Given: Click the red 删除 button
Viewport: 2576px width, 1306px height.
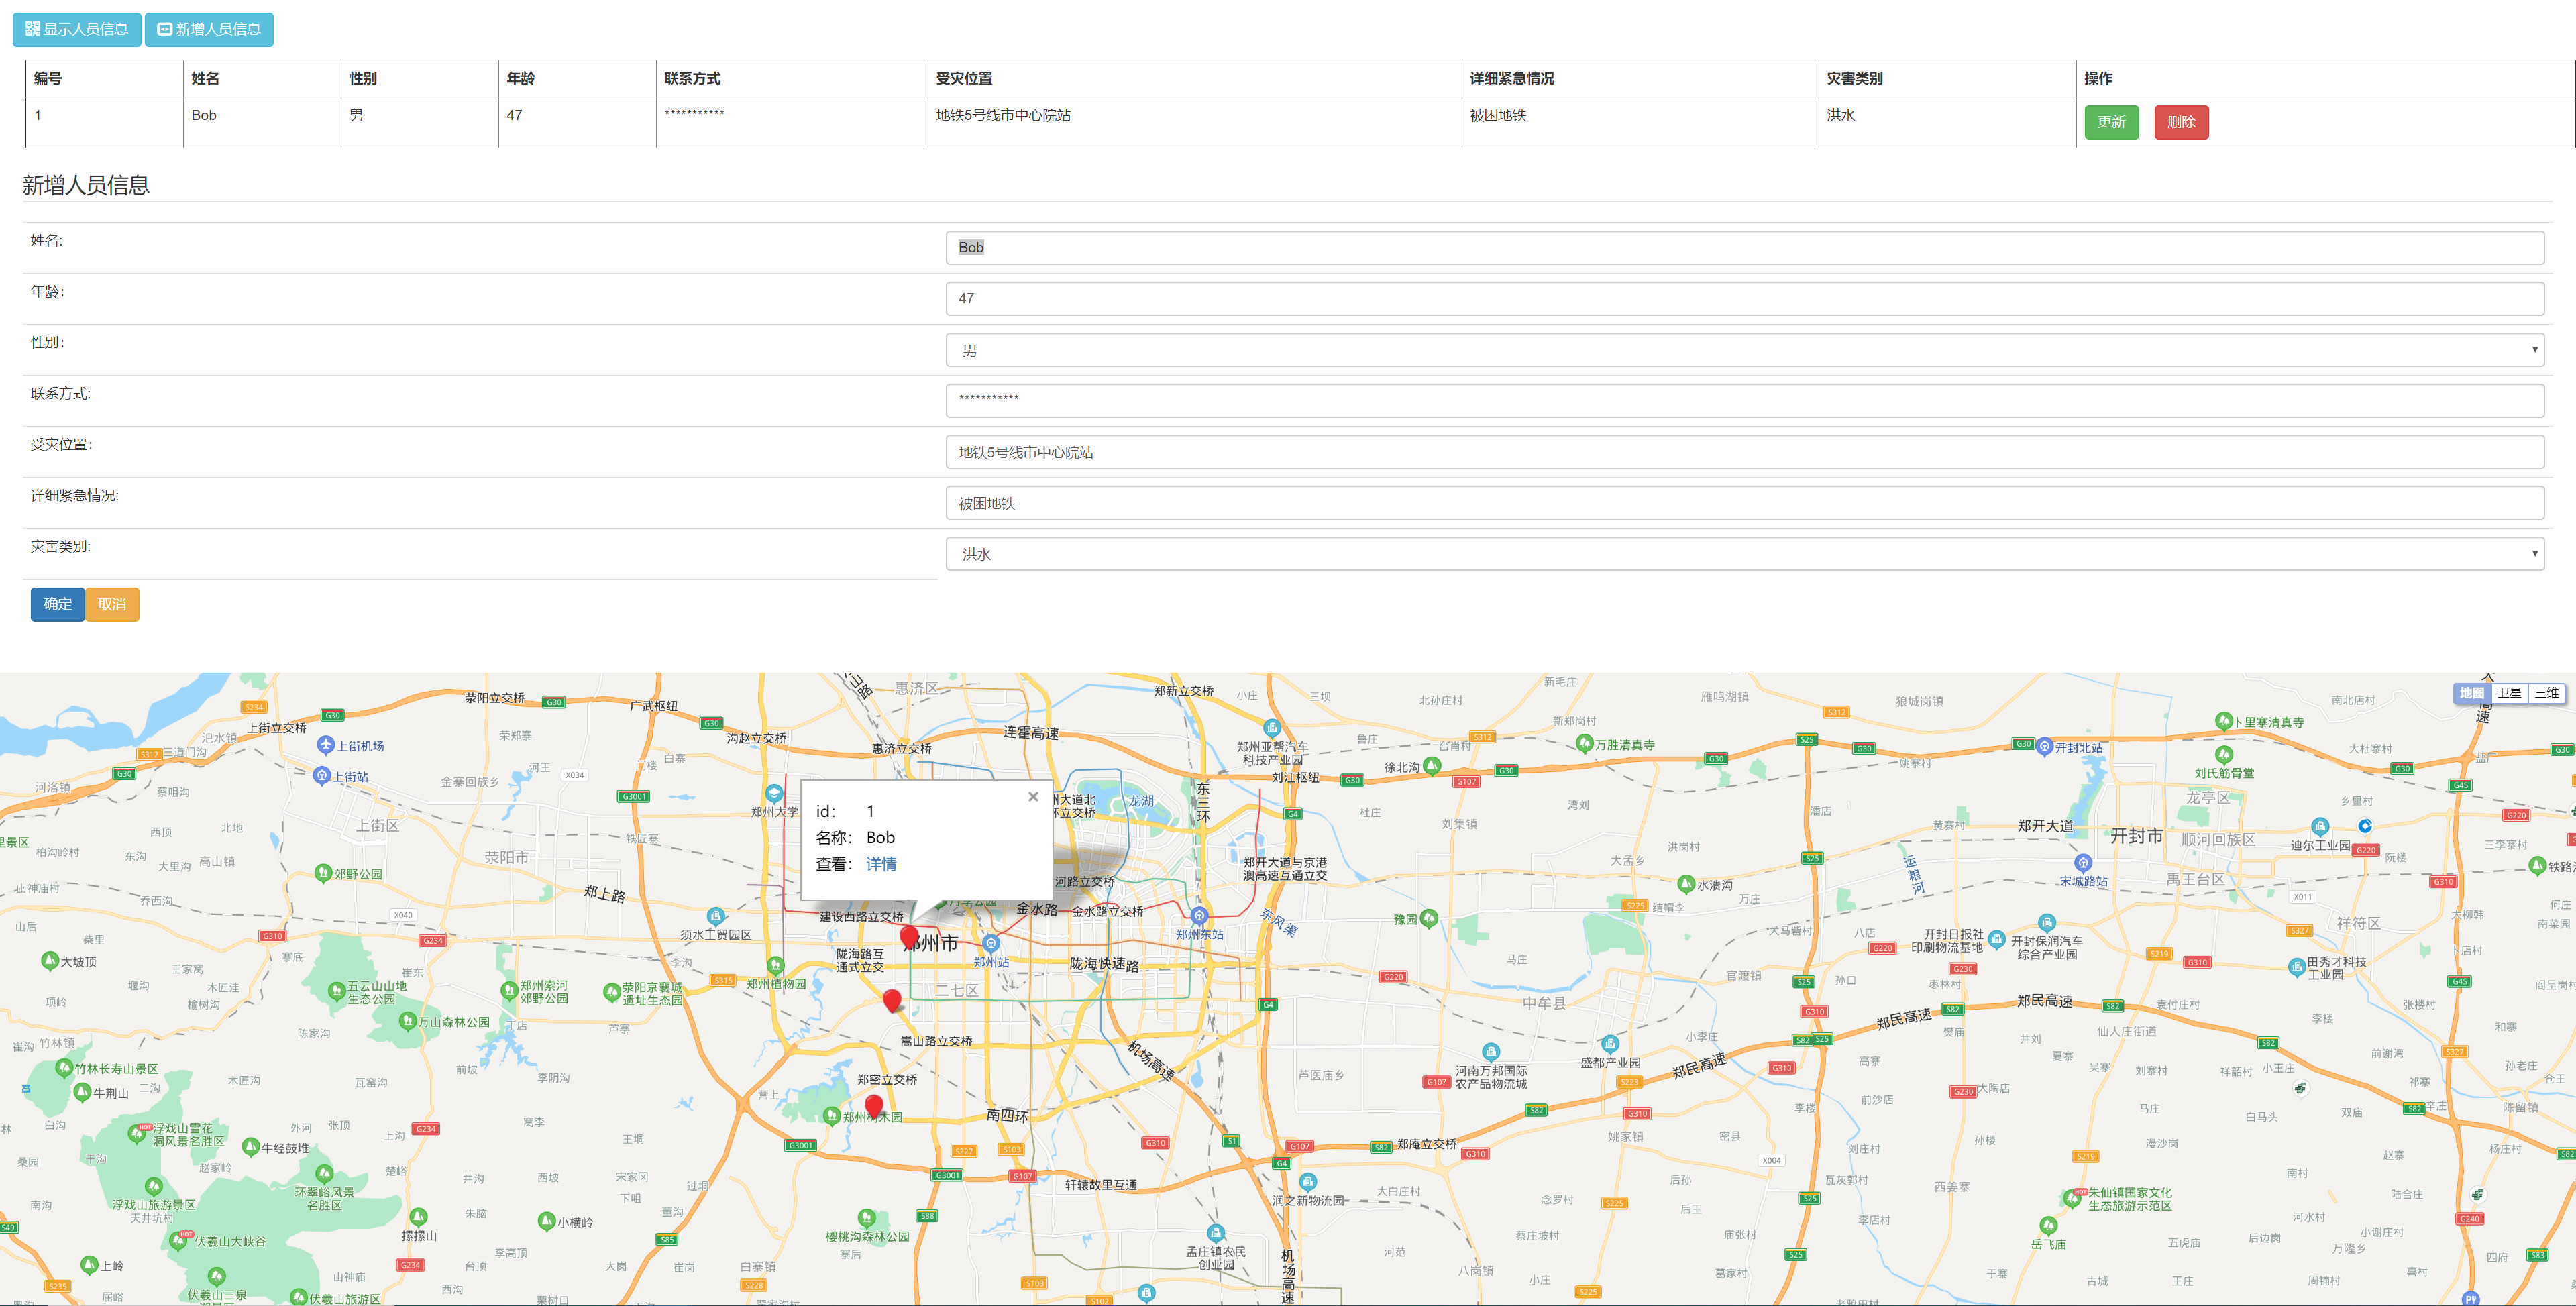Looking at the screenshot, I should 2181,122.
